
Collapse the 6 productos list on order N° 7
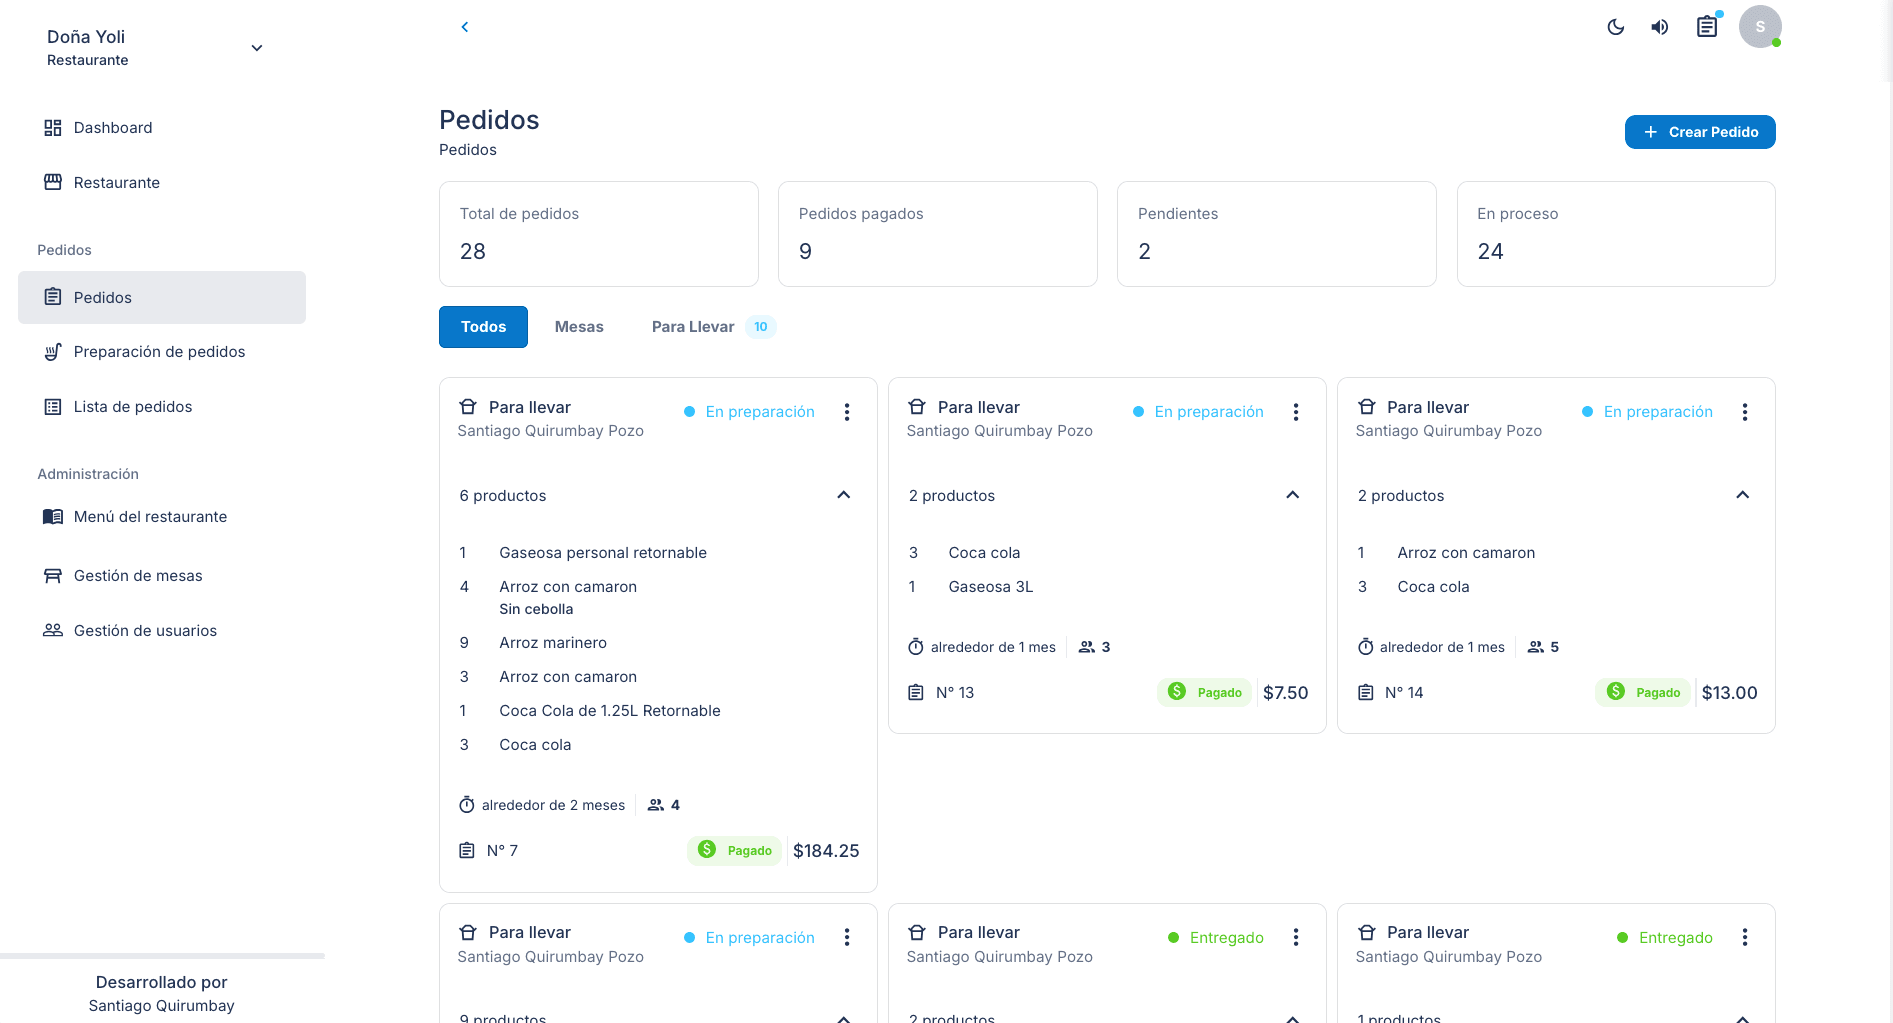[x=843, y=495]
